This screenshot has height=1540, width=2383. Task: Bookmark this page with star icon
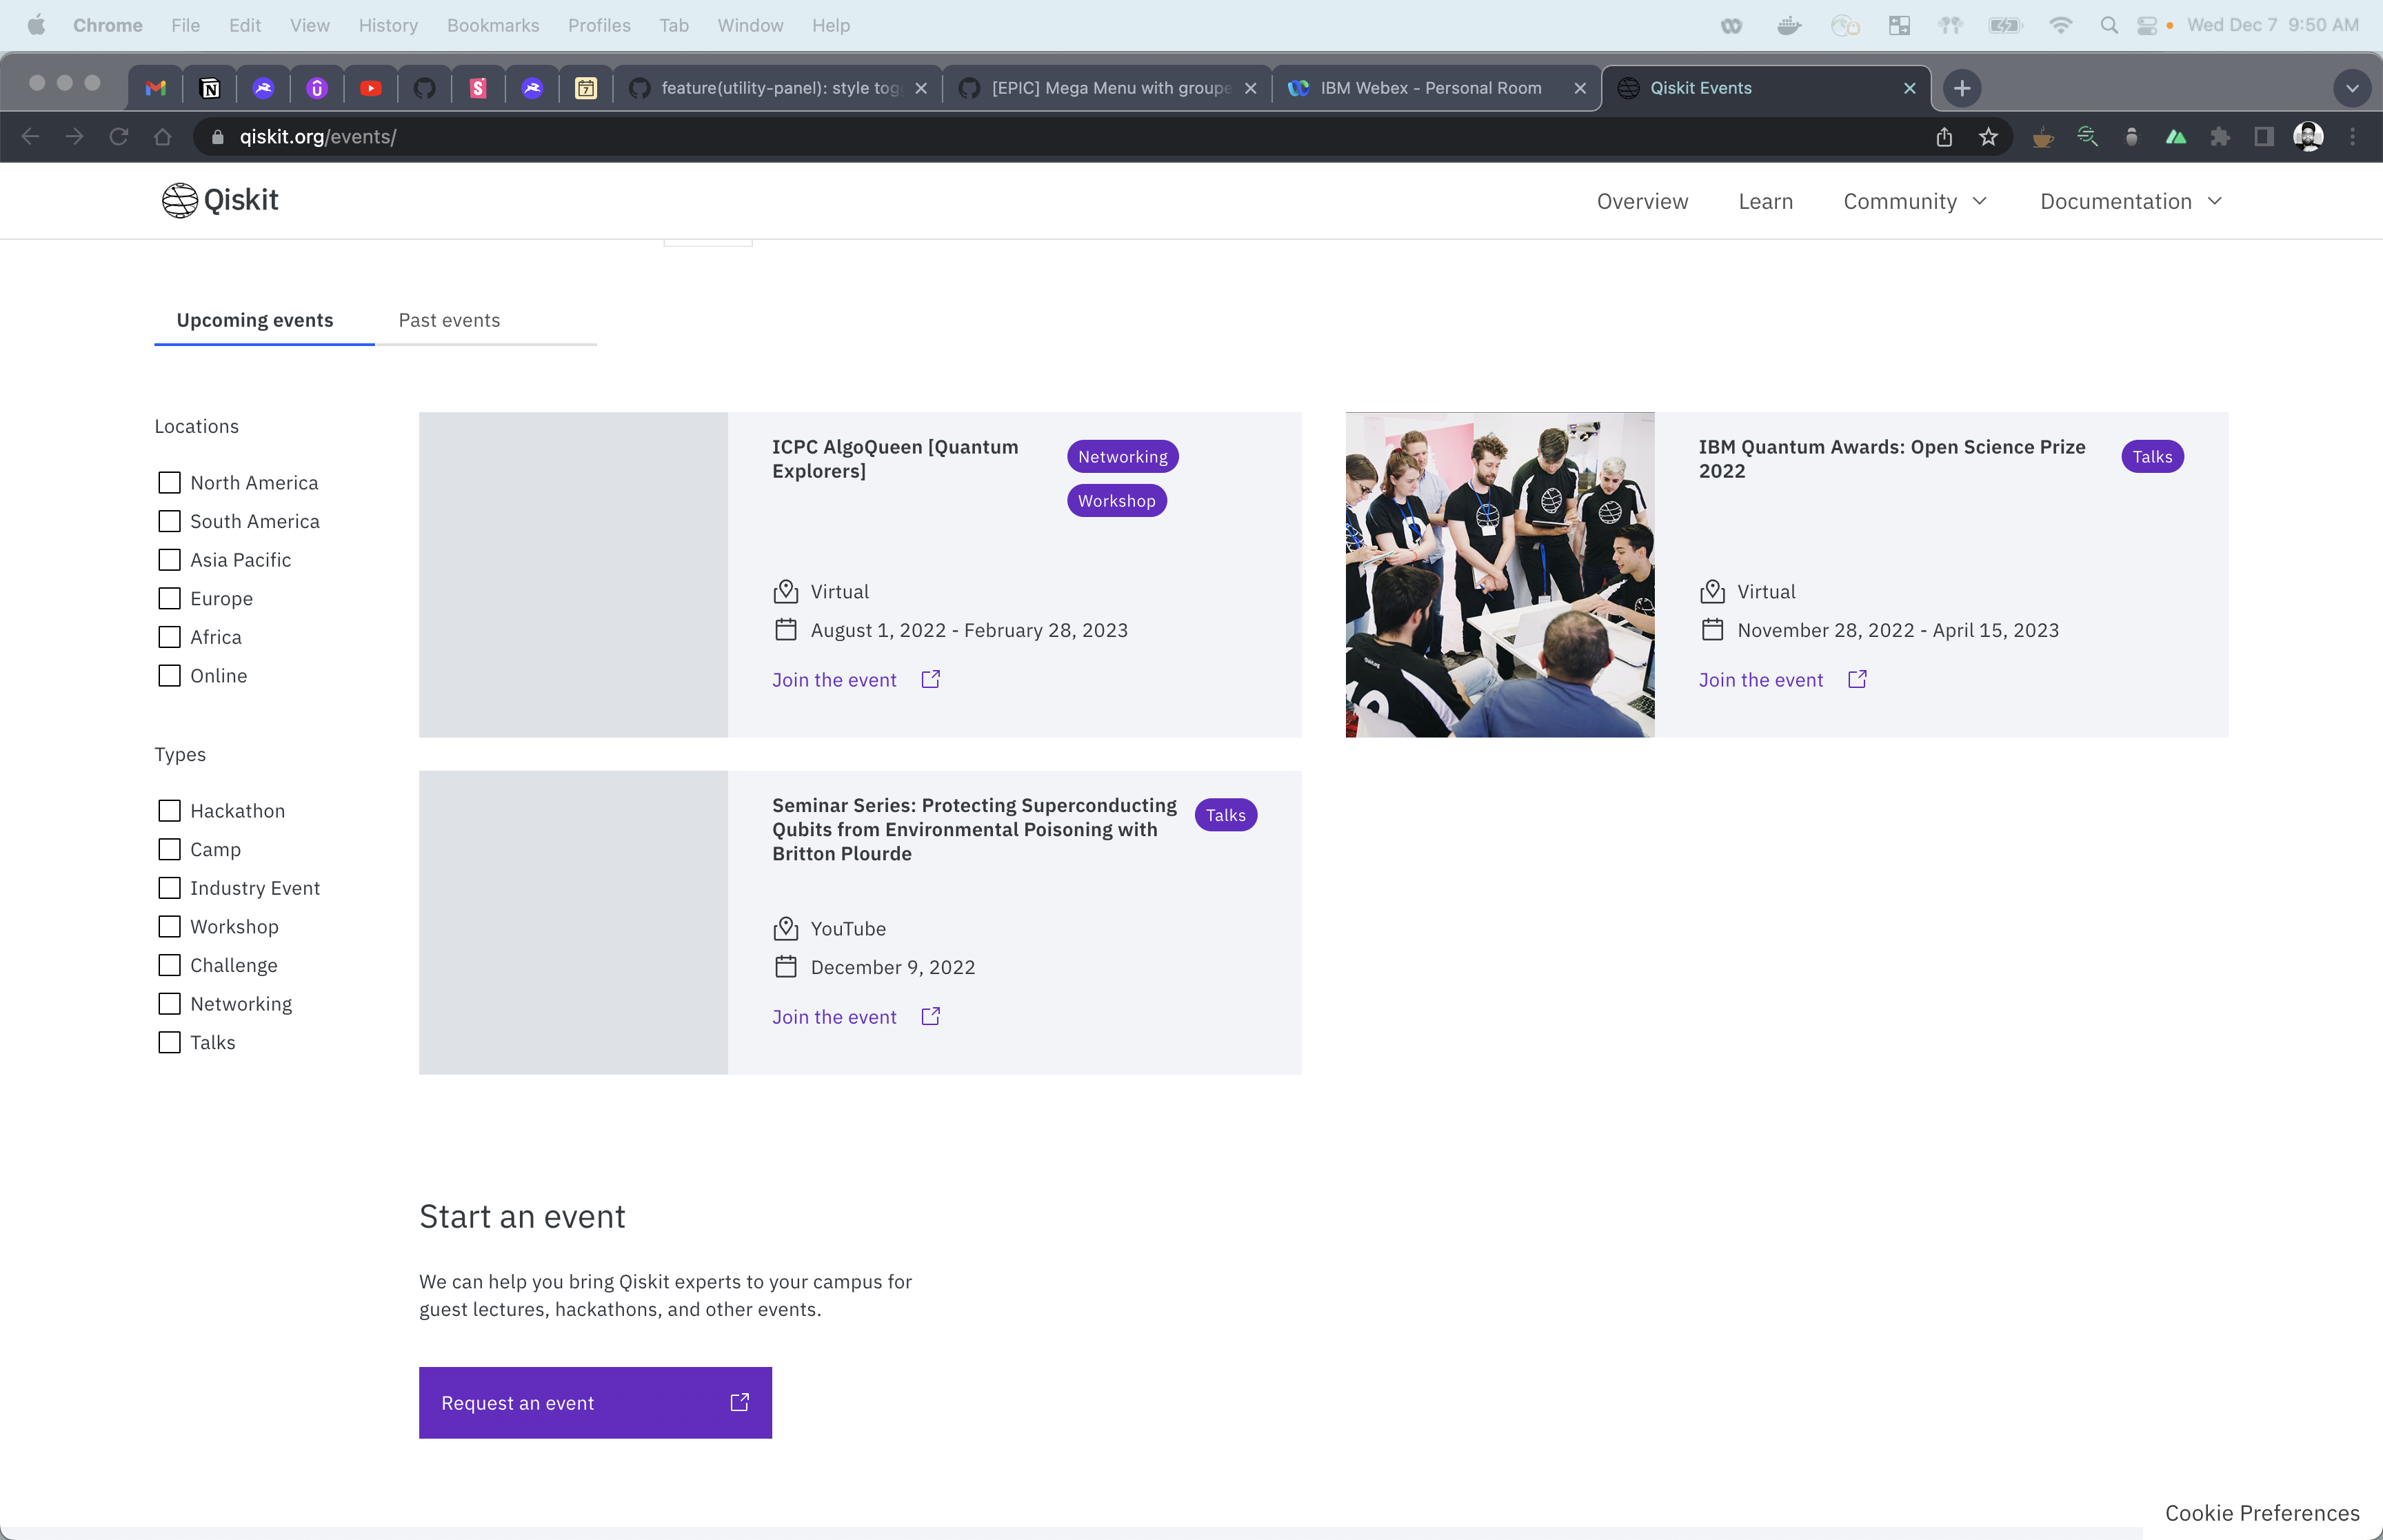(1988, 137)
